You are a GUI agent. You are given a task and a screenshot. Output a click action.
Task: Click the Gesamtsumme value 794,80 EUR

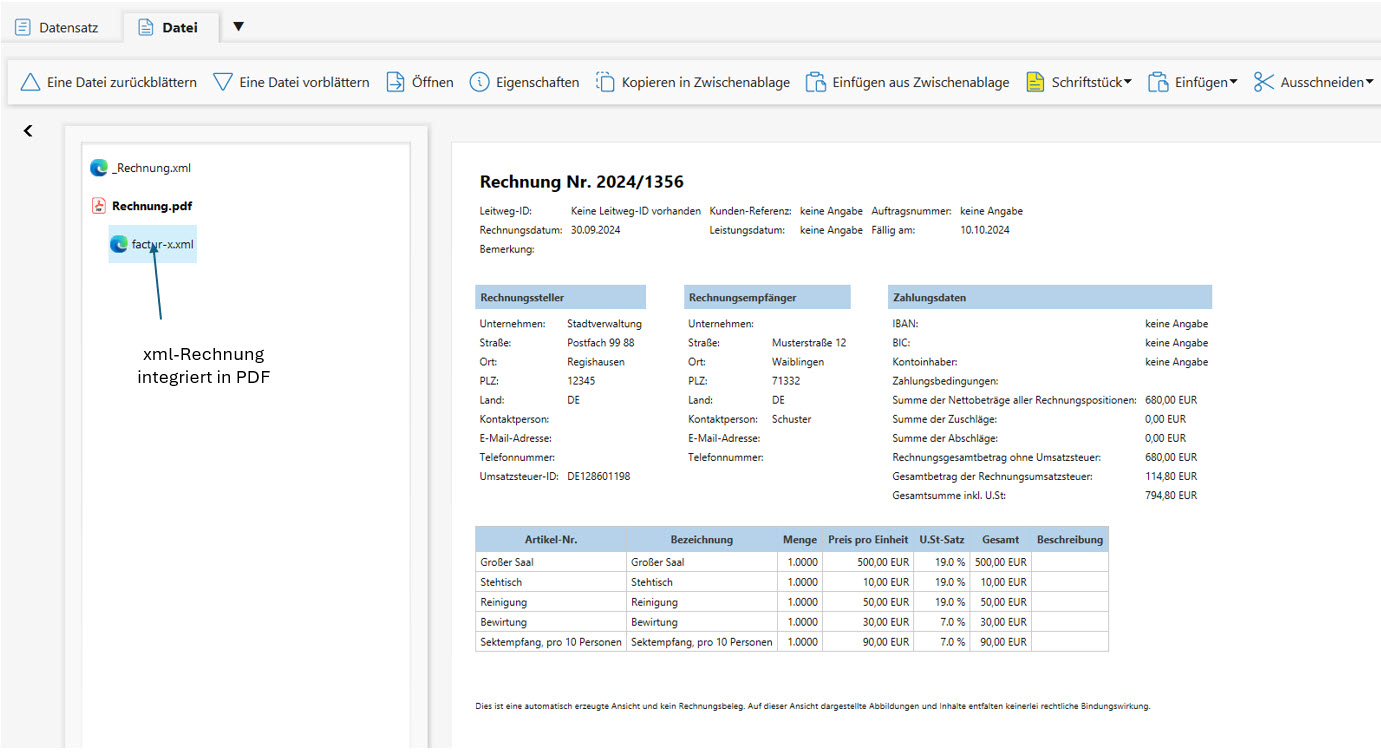point(1171,495)
